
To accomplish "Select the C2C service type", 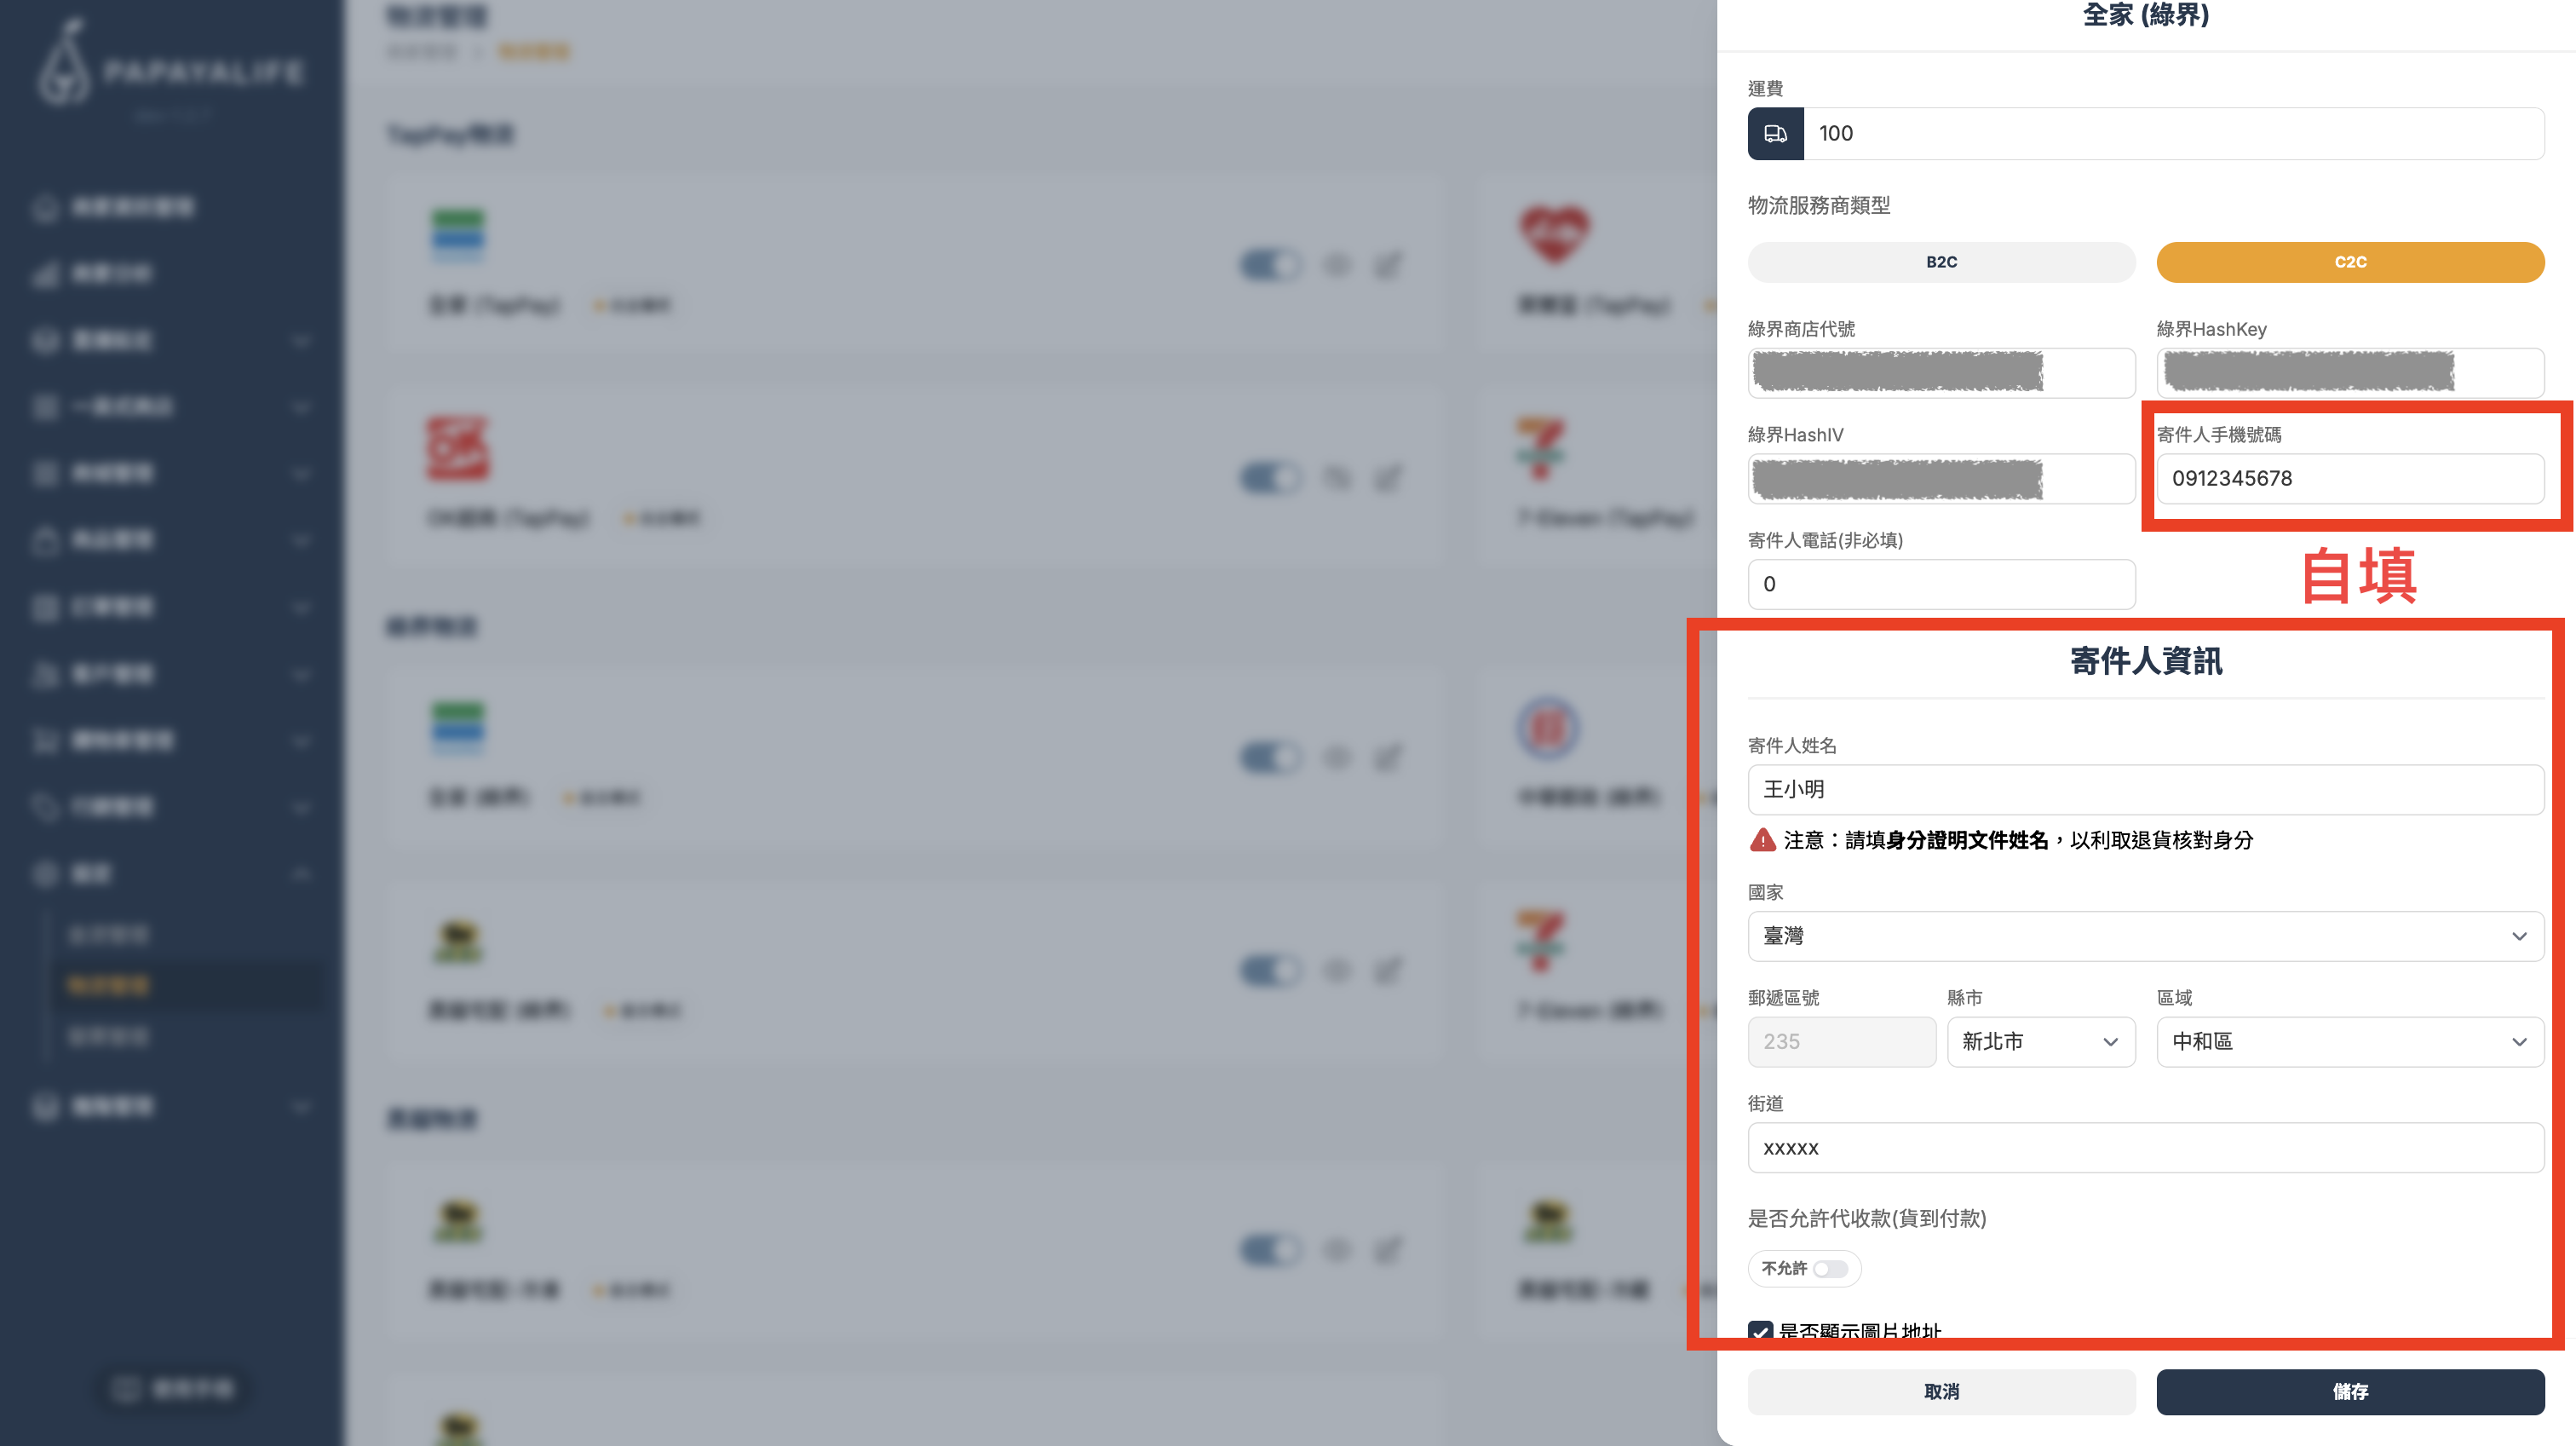I will click(2350, 262).
